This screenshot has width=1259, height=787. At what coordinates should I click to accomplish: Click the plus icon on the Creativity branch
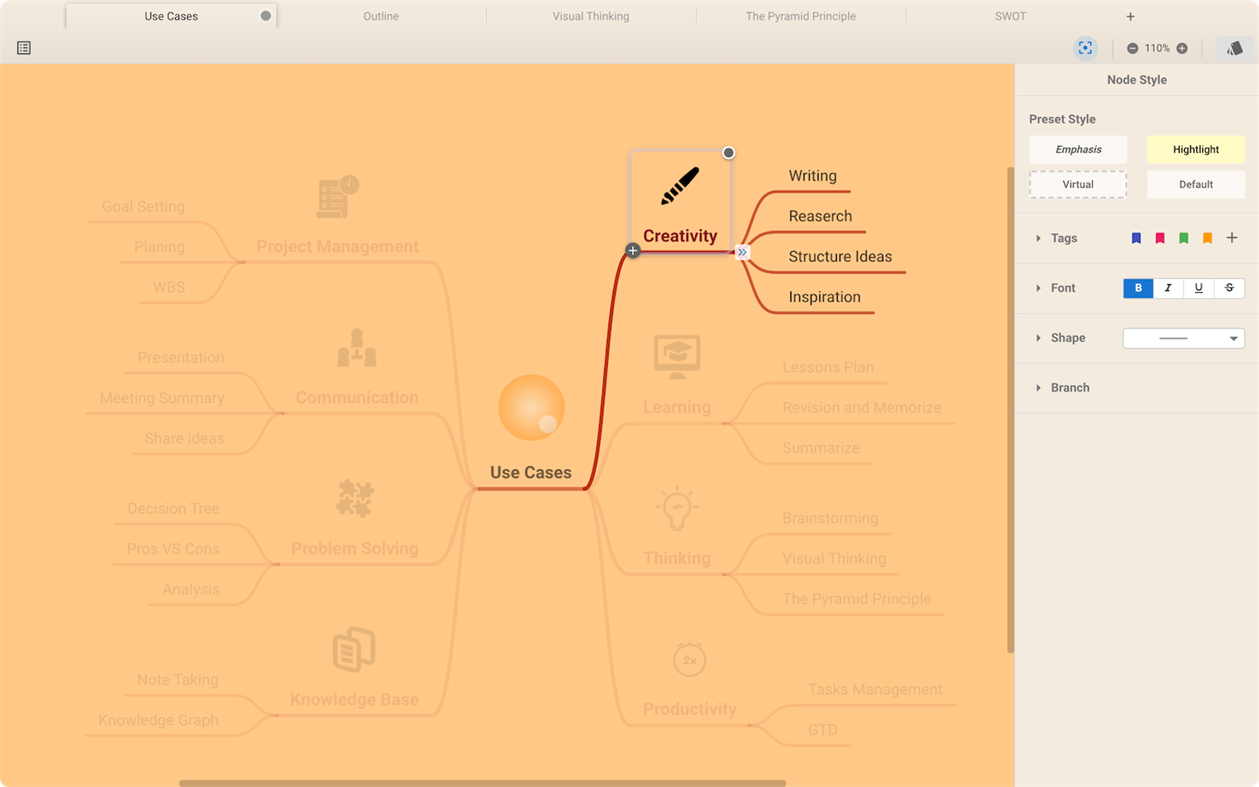633,251
